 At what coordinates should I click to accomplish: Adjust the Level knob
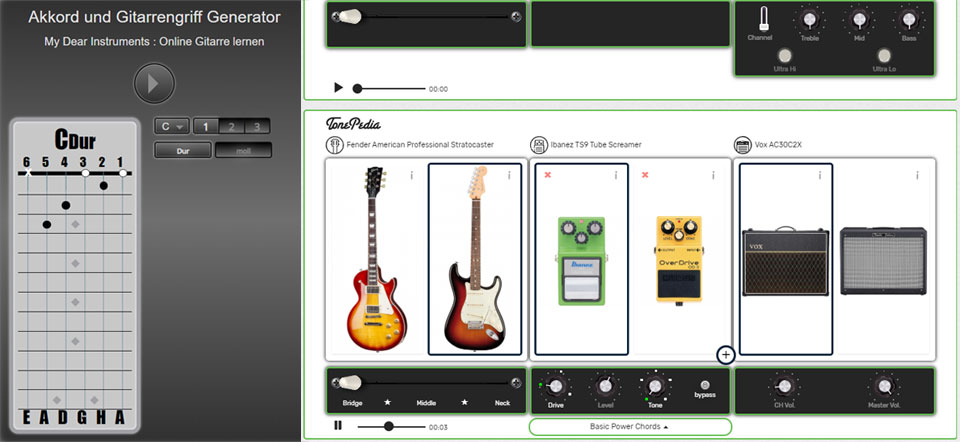pos(605,386)
